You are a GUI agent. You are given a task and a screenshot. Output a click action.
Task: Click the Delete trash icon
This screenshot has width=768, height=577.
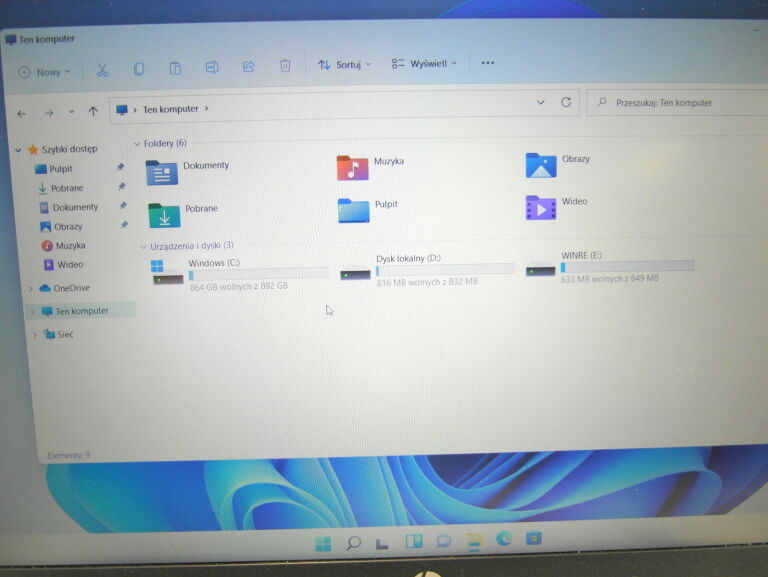(x=285, y=66)
